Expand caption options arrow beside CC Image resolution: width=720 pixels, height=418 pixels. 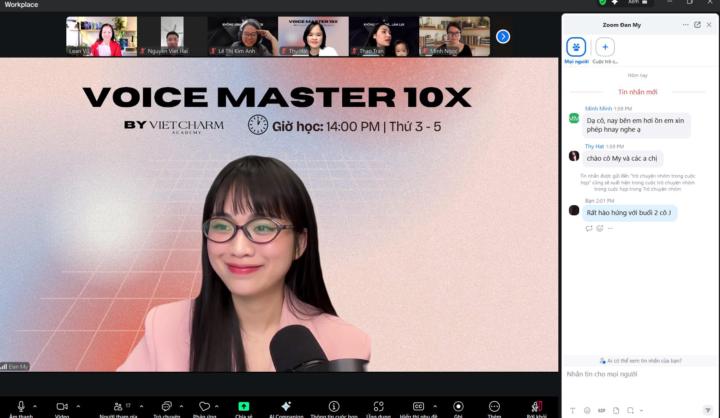click(x=435, y=406)
